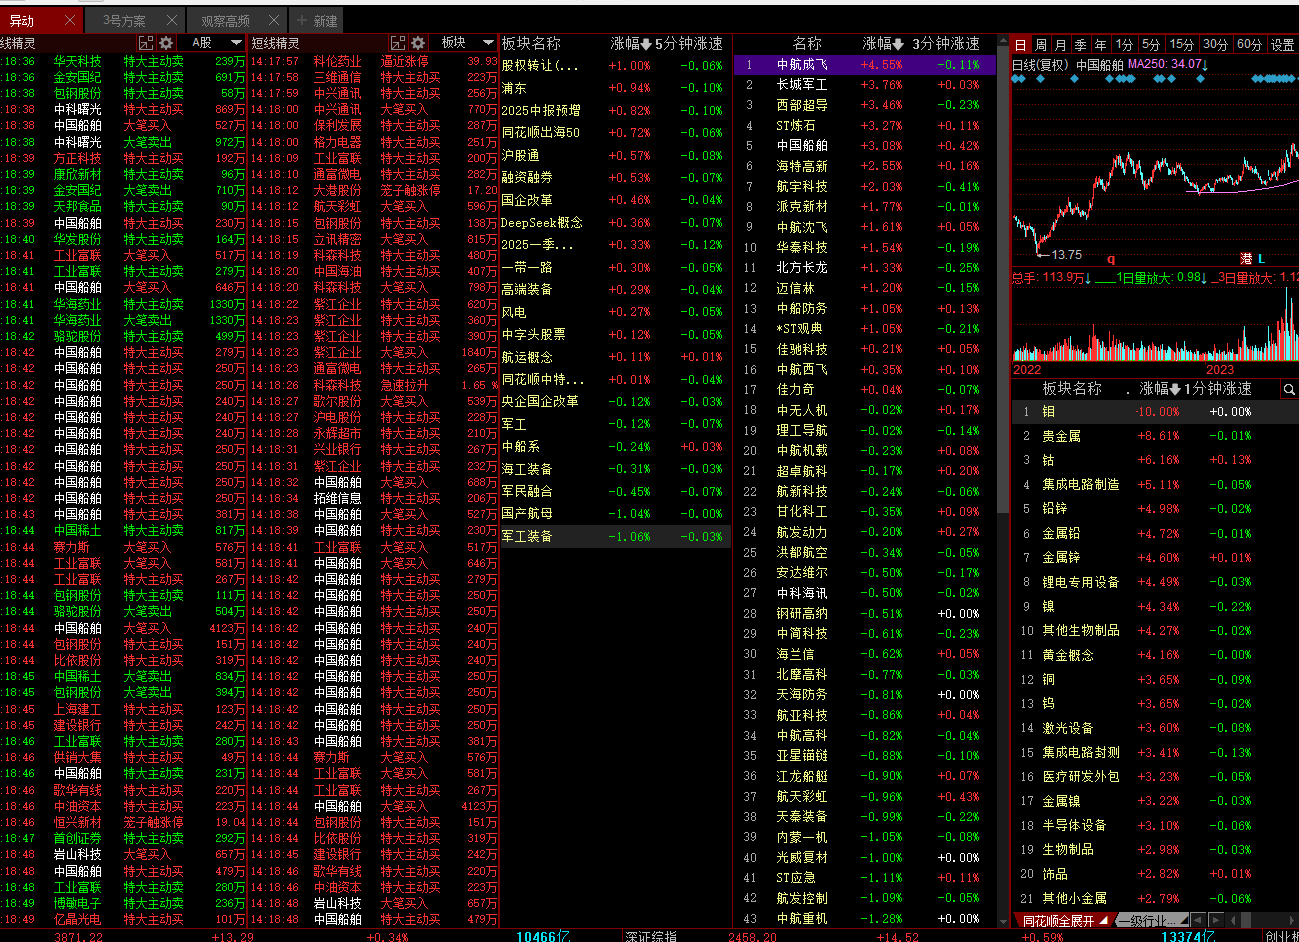Select DeepSeek概念 sector row
1299x942 pixels.
(x=615, y=223)
